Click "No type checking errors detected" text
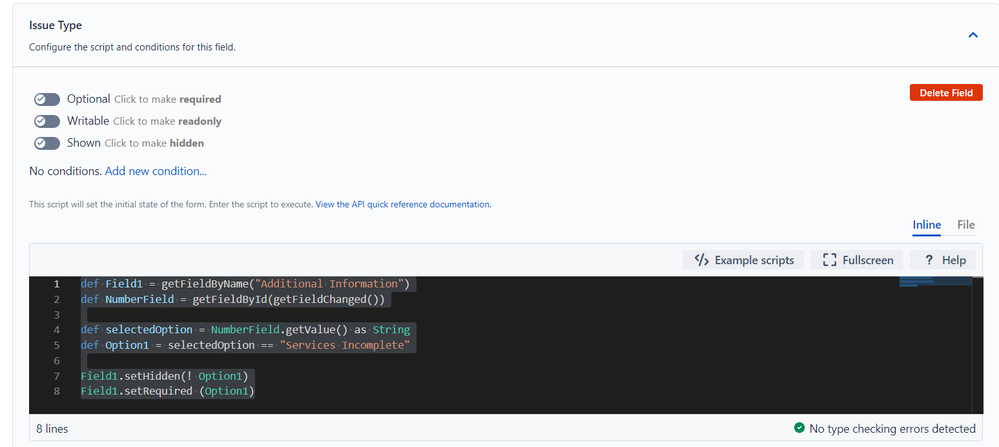The height and width of the screenshot is (447, 999). 892,429
